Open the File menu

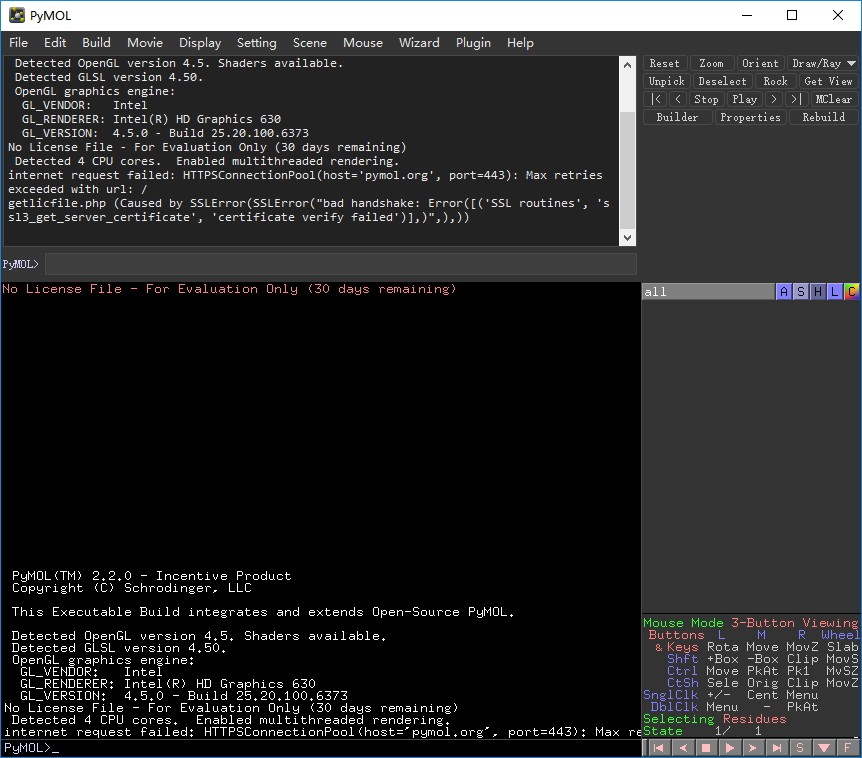point(18,43)
